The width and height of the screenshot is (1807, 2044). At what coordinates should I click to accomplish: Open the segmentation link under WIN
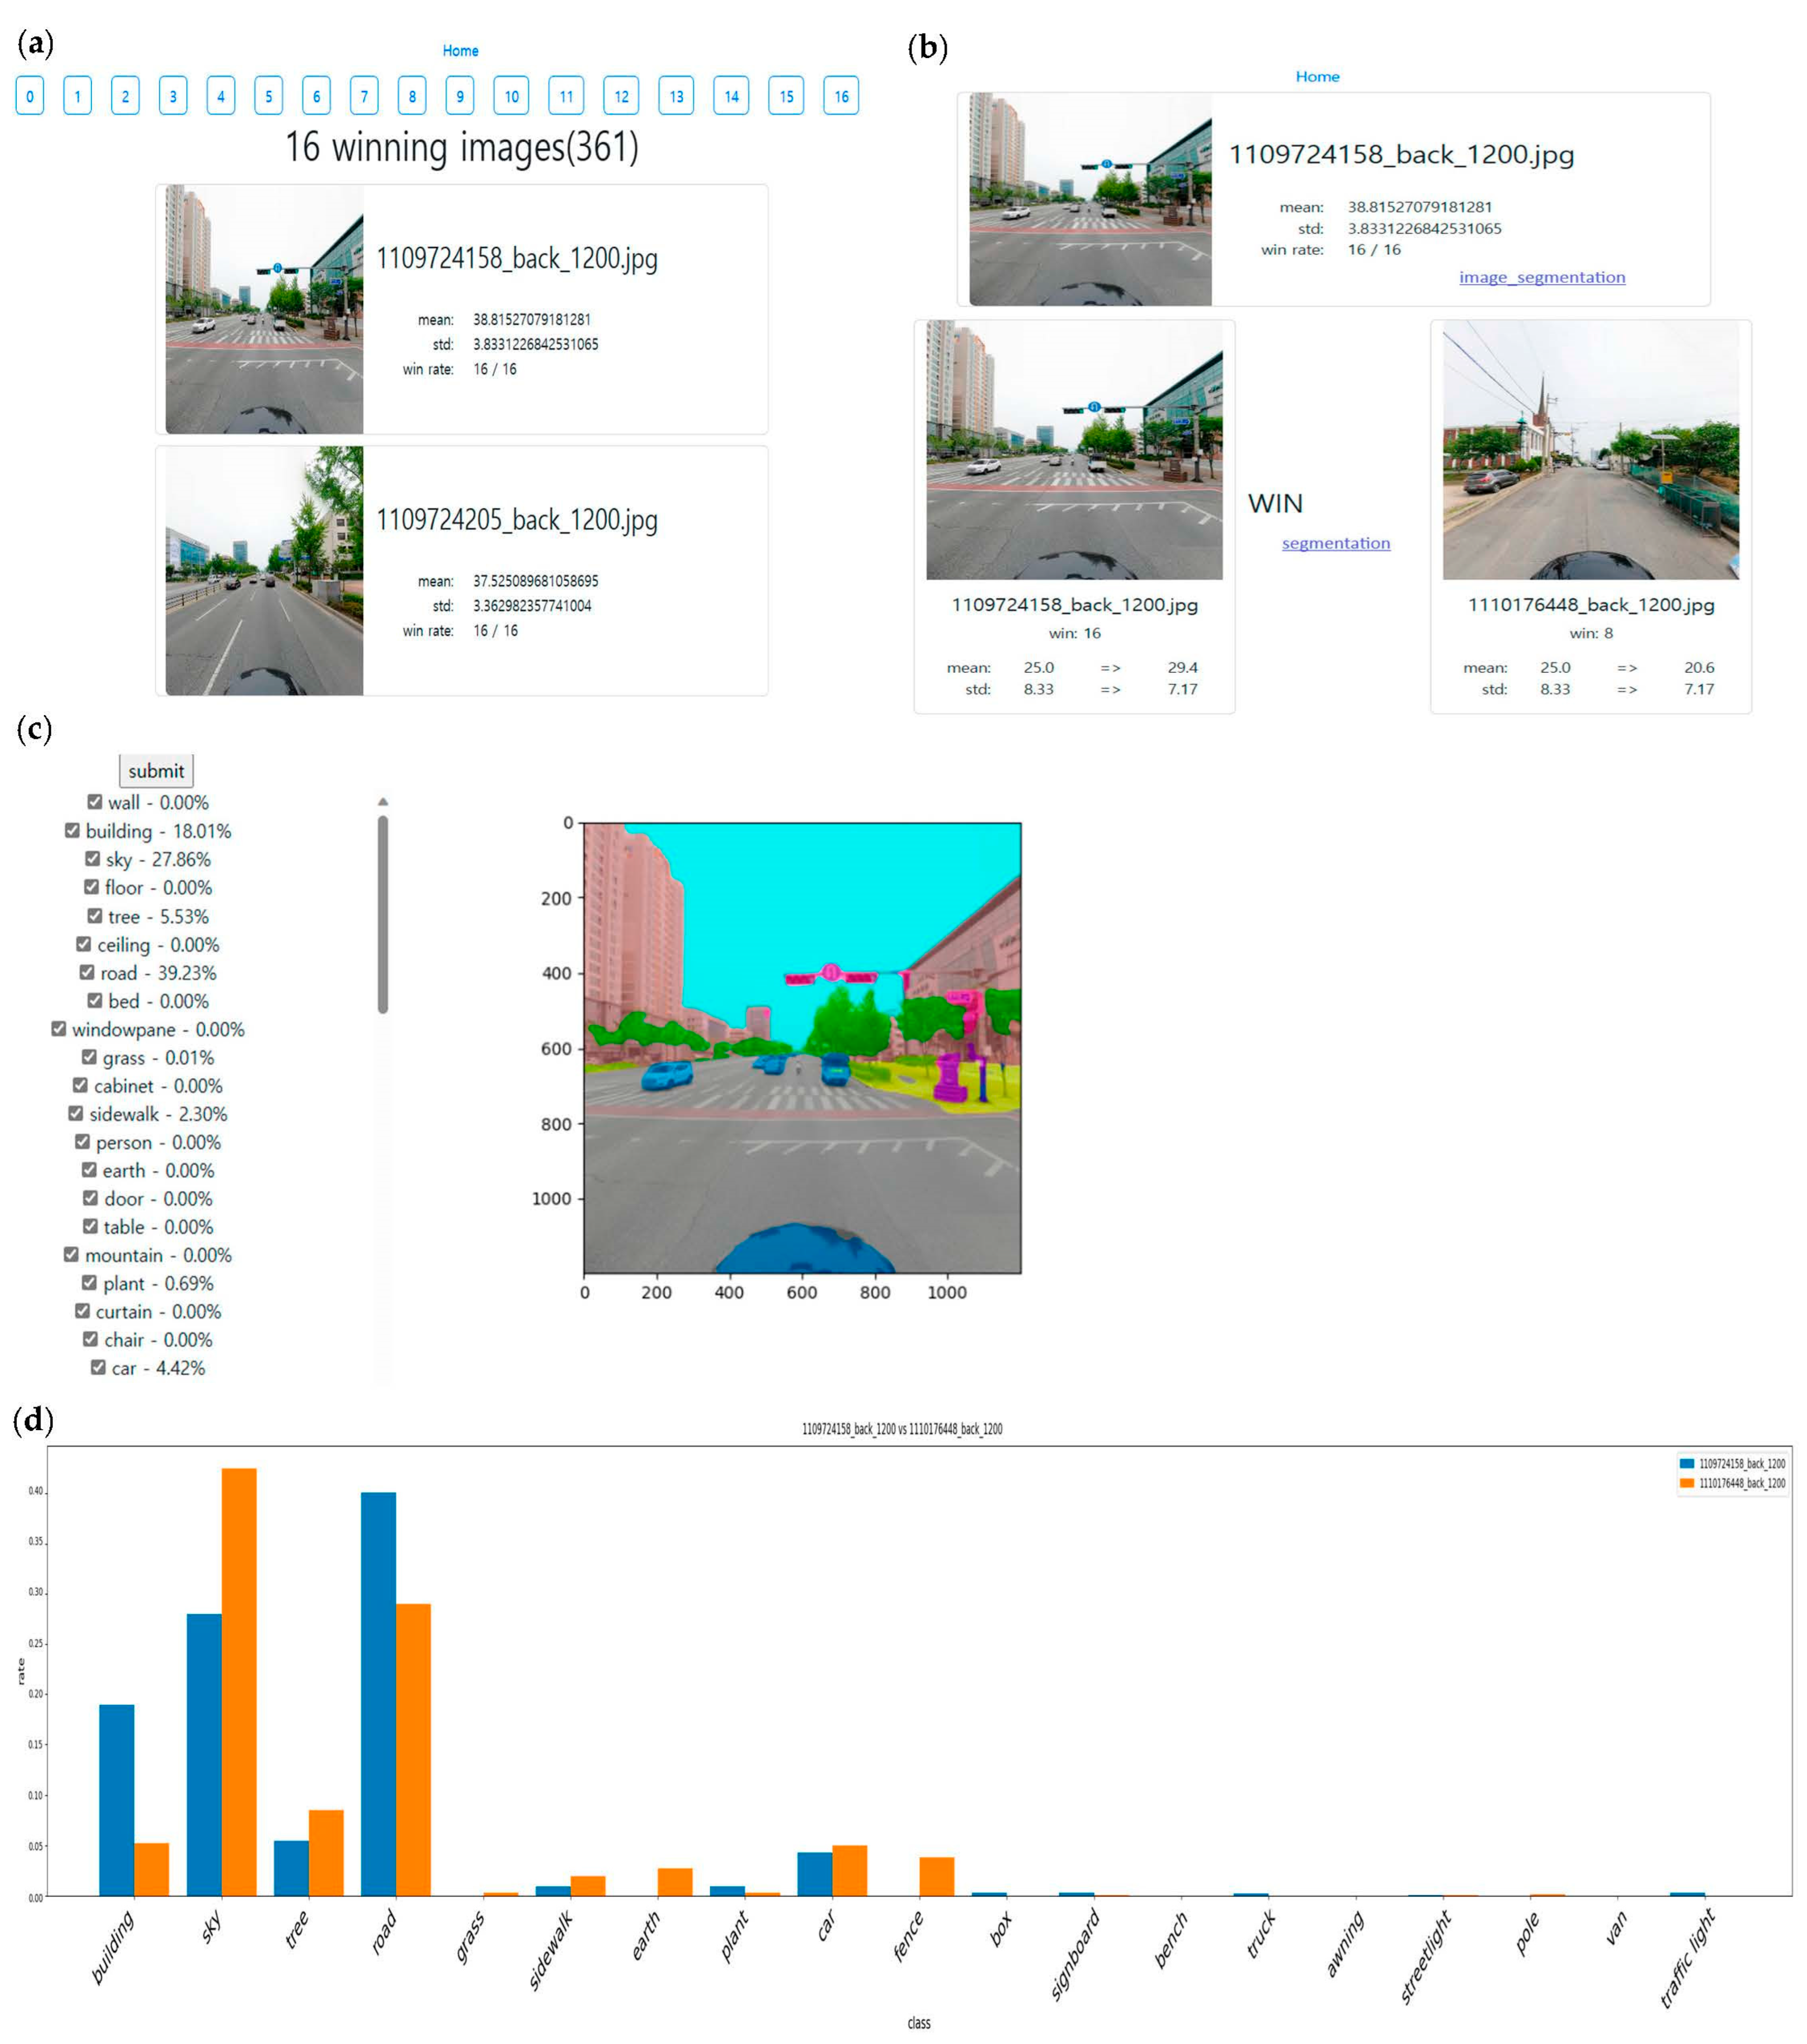(x=1335, y=543)
